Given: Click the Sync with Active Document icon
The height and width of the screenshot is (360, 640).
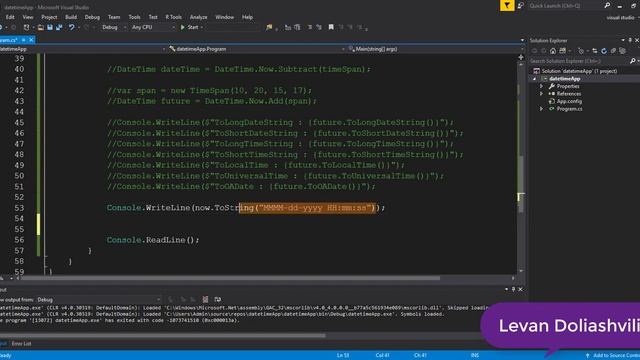Looking at the screenshot, I should click(594, 51).
